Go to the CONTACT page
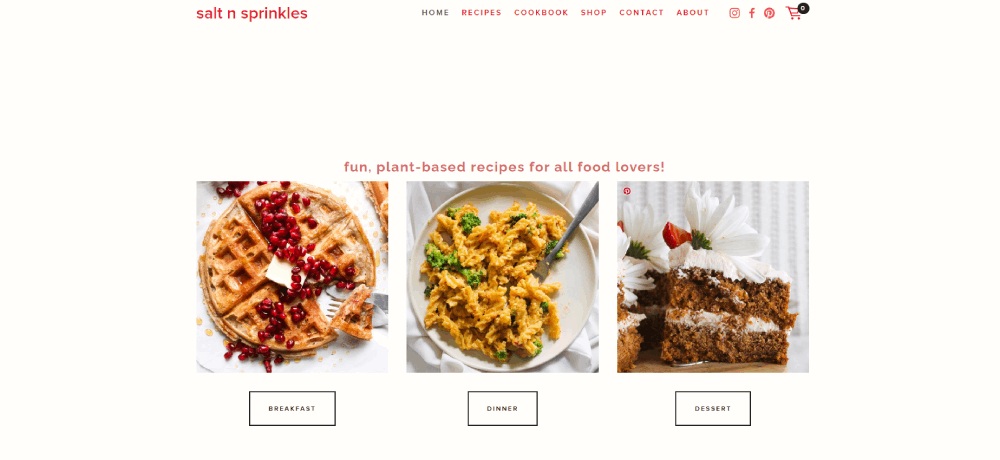Screen dimensions: 1000x460 642,13
